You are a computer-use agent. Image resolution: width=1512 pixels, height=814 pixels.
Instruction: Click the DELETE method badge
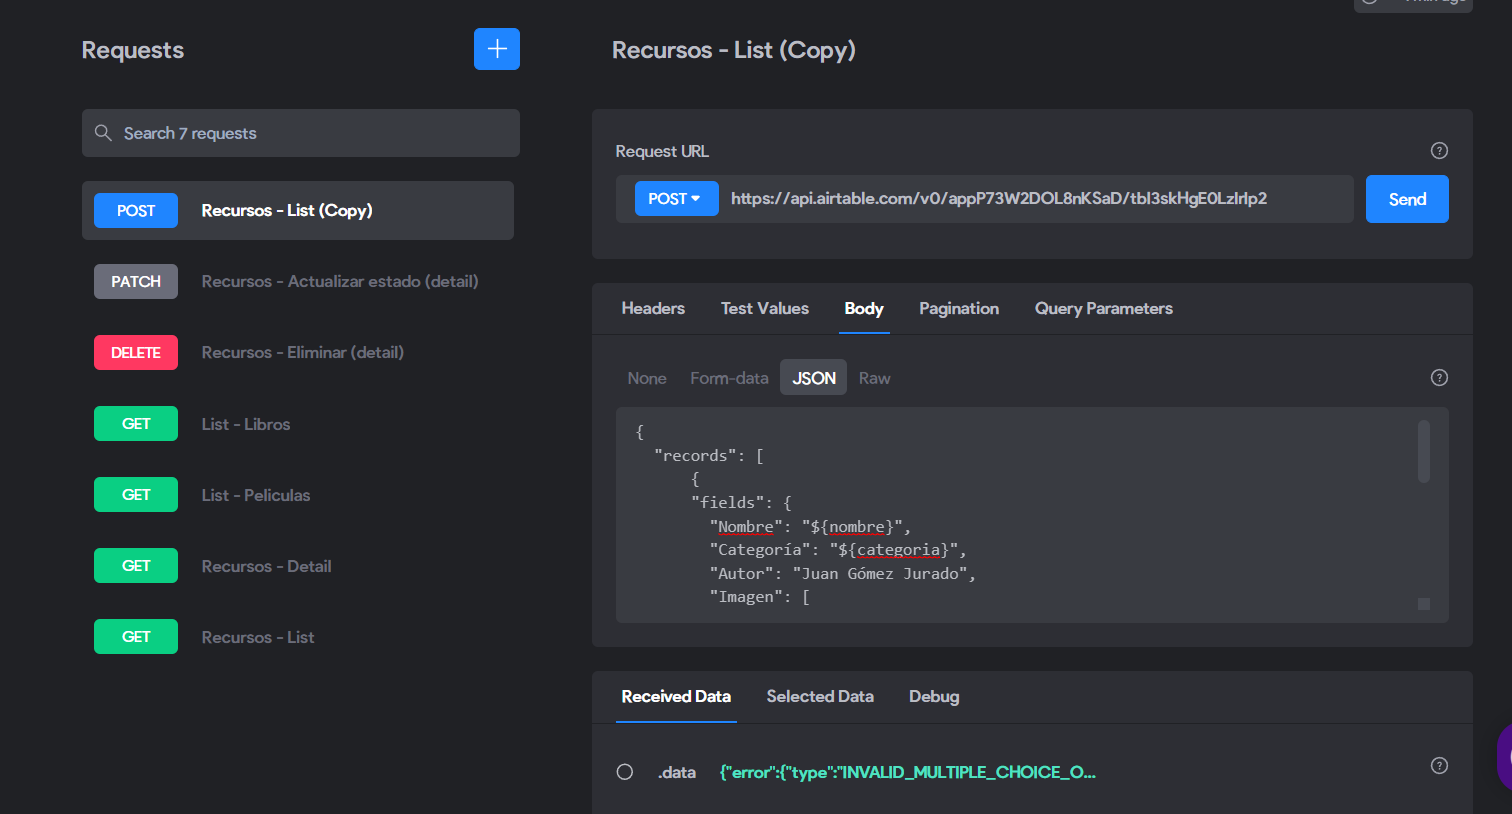[x=136, y=353]
